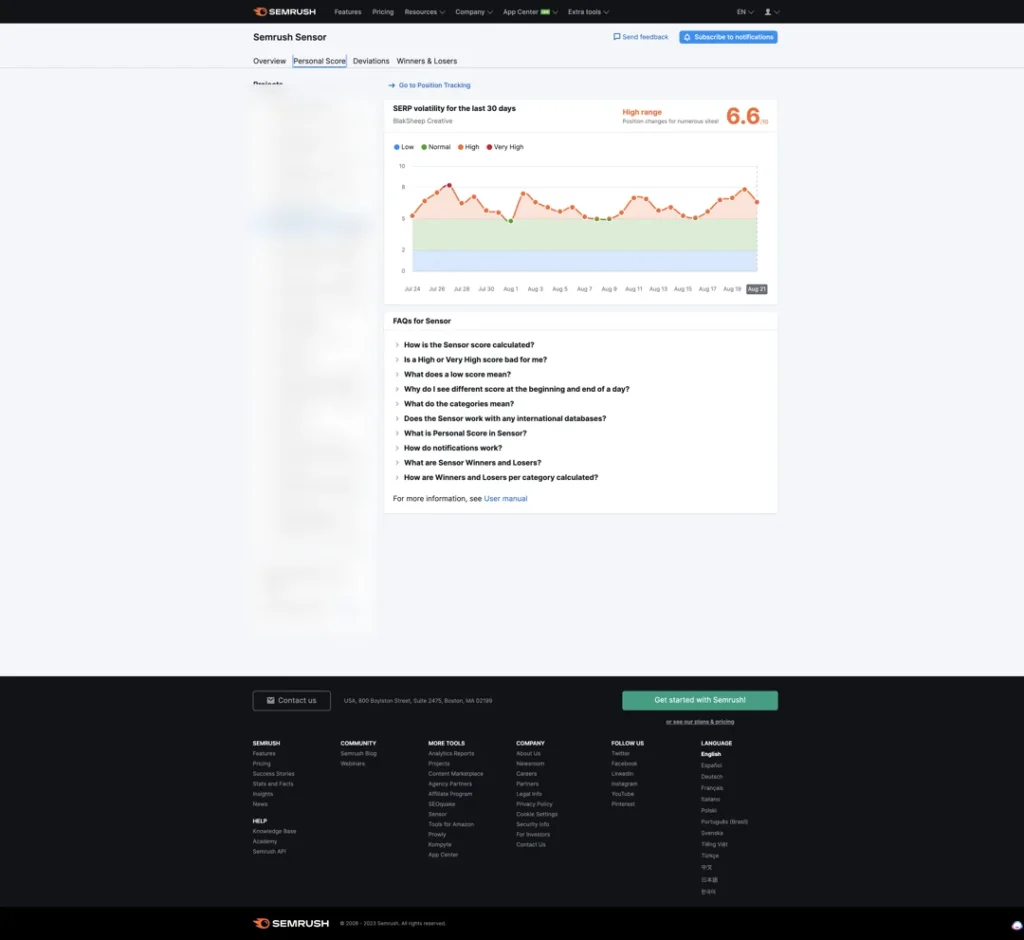1024x940 pixels.
Task: Expand 'What are Sensor Winners and Losers?'
Action: coord(472,462)
